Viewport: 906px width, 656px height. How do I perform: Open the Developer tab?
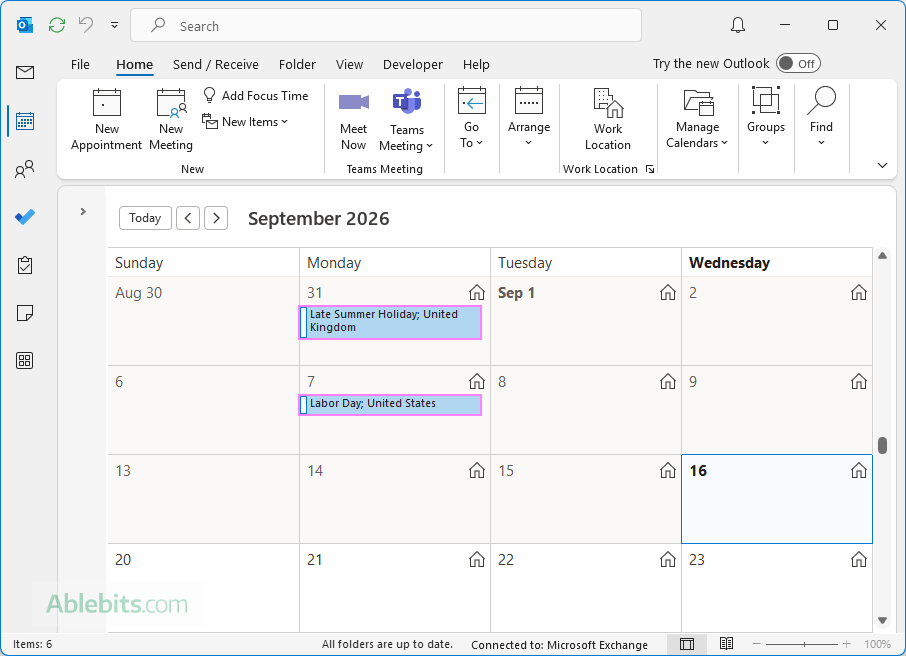point(413,64)
